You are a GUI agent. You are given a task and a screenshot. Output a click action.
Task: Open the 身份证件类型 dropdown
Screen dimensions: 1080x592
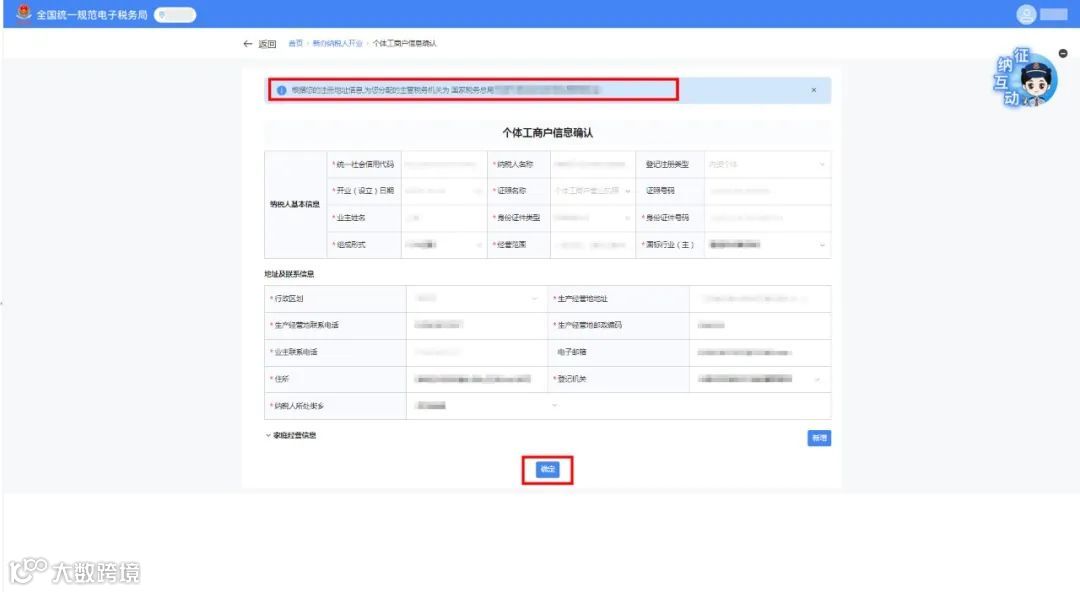593,218
